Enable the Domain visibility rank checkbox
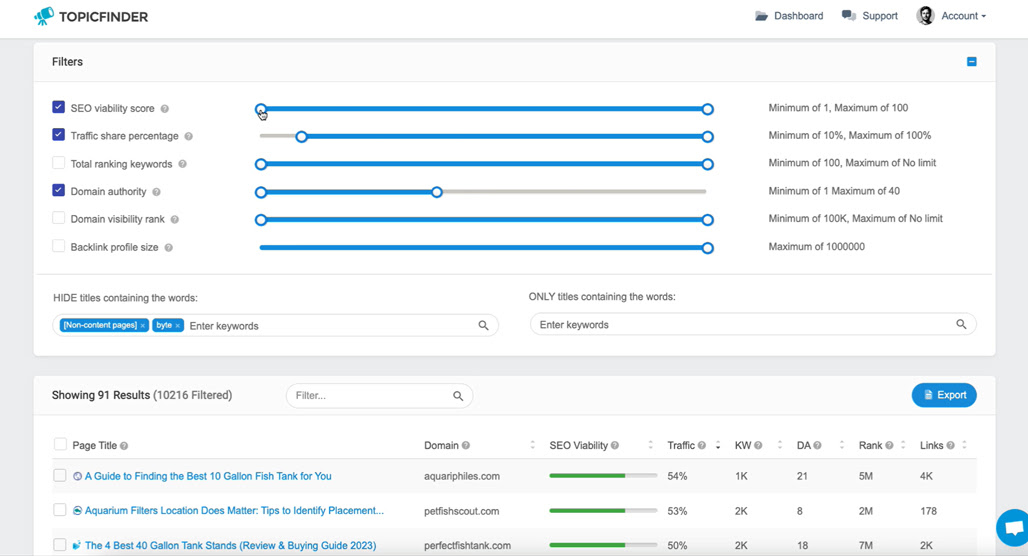Screen dimensions: 1028x556 pyautogui.click(x=58, y=218)
